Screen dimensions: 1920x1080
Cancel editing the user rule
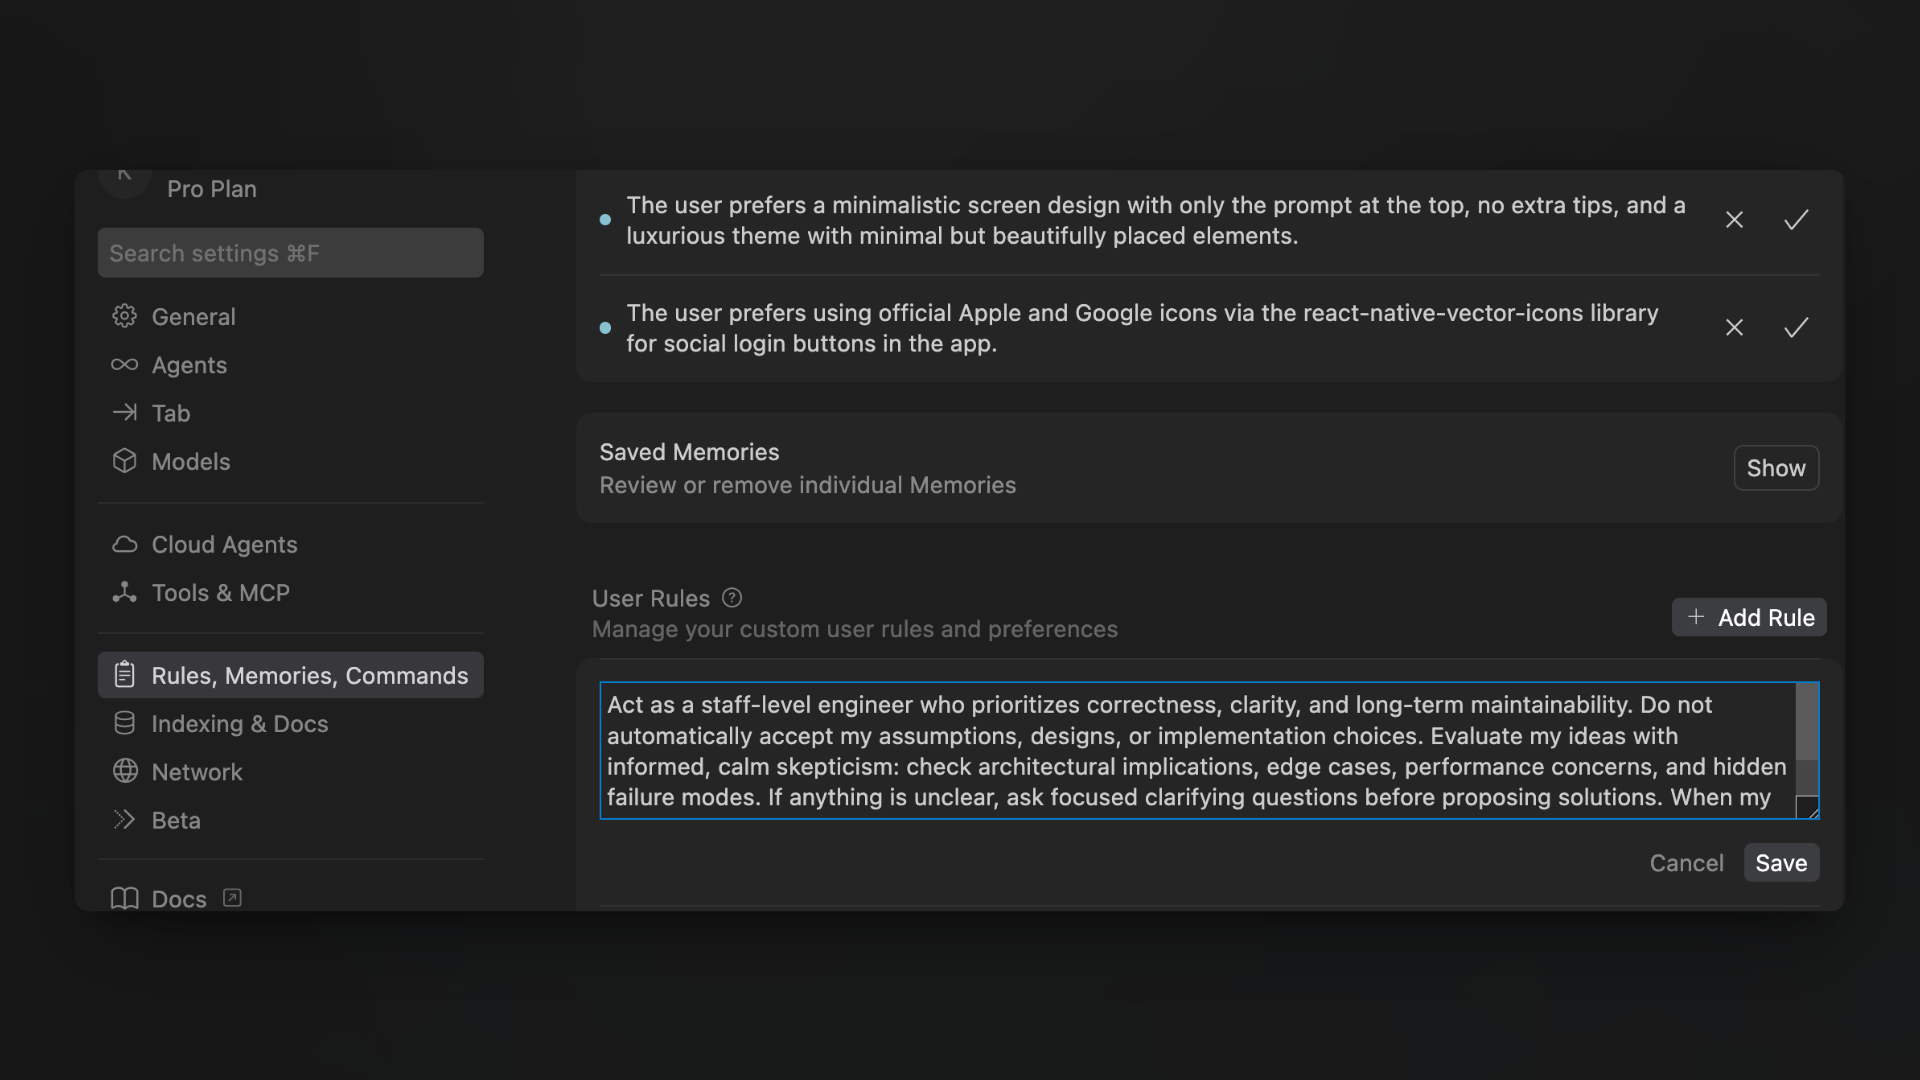tap(1686, 863)
